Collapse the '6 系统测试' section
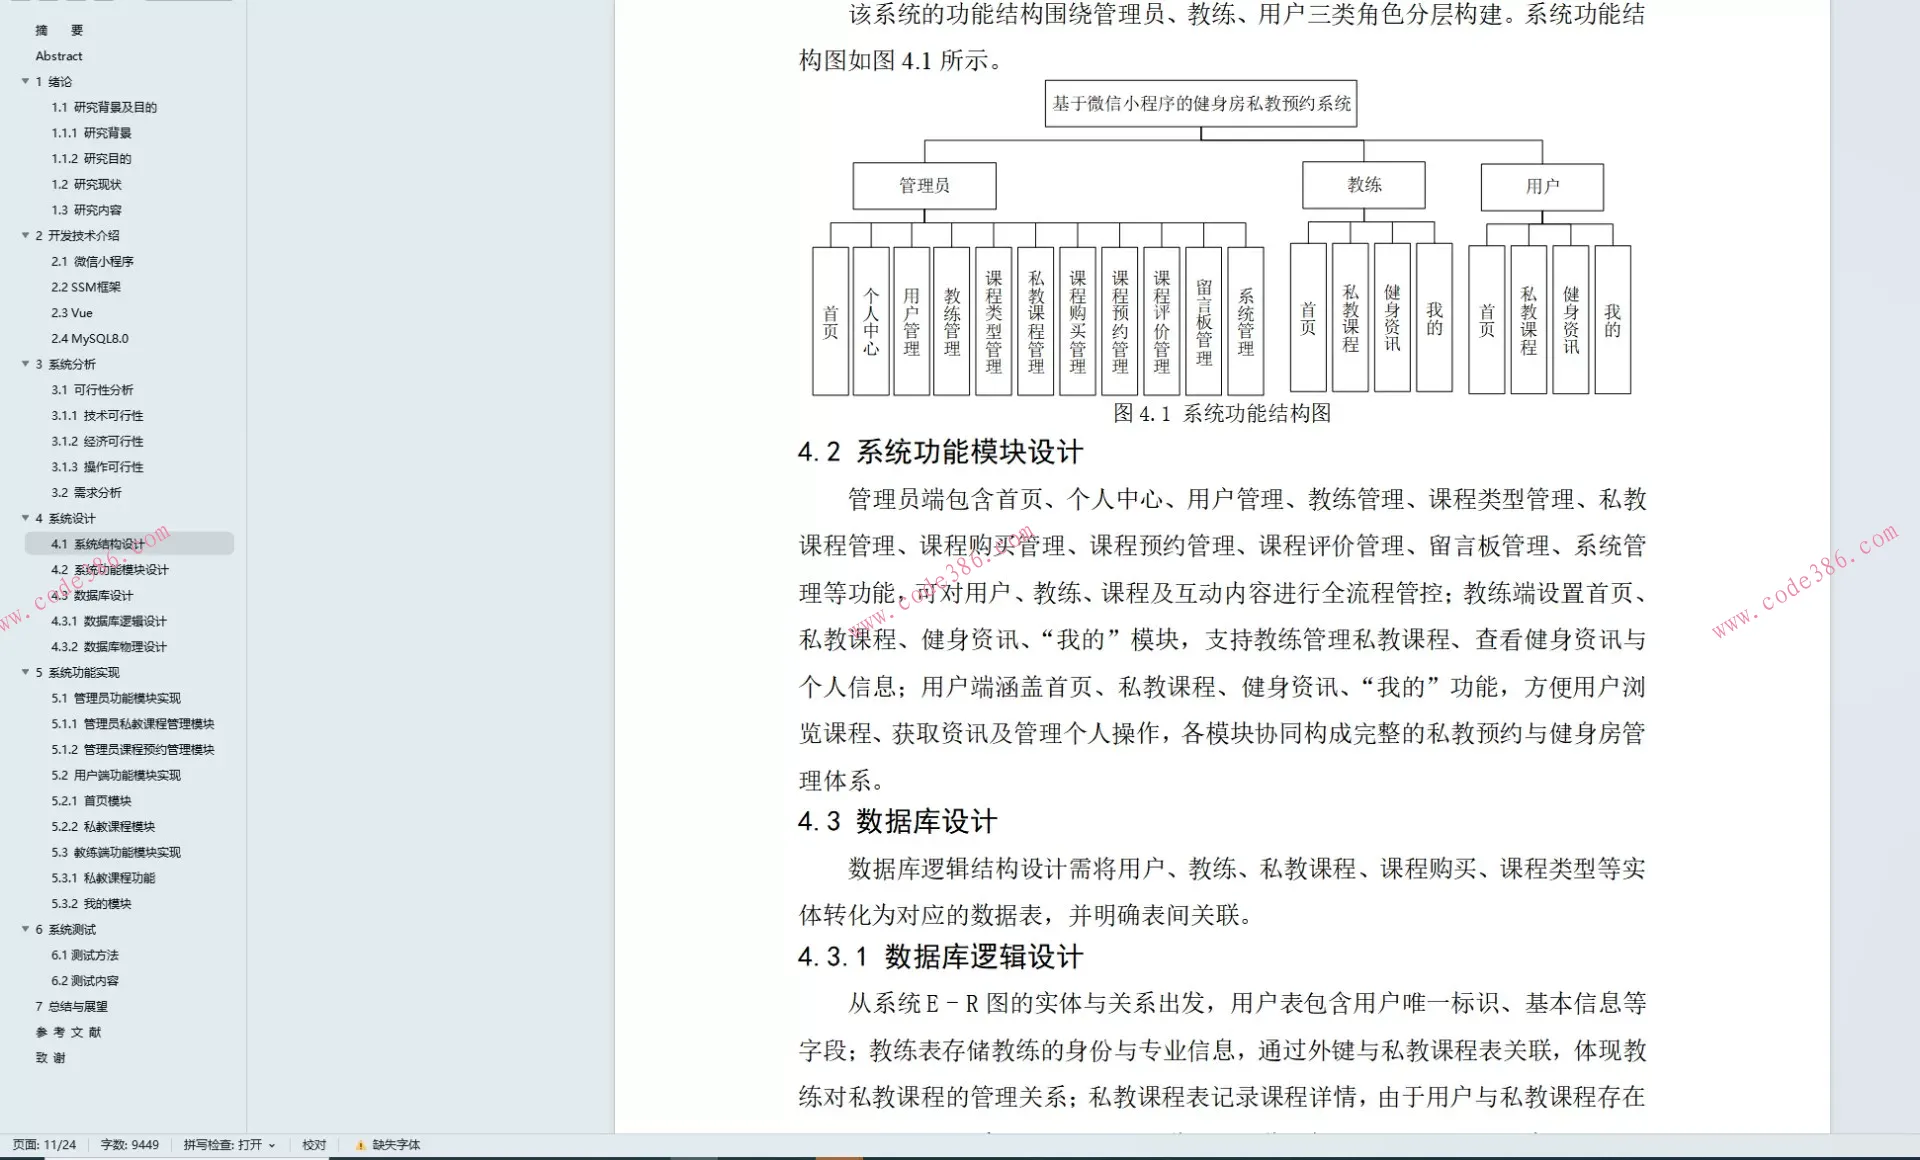Viewport: 1920px width, 1160px height. tap(25, 929)
